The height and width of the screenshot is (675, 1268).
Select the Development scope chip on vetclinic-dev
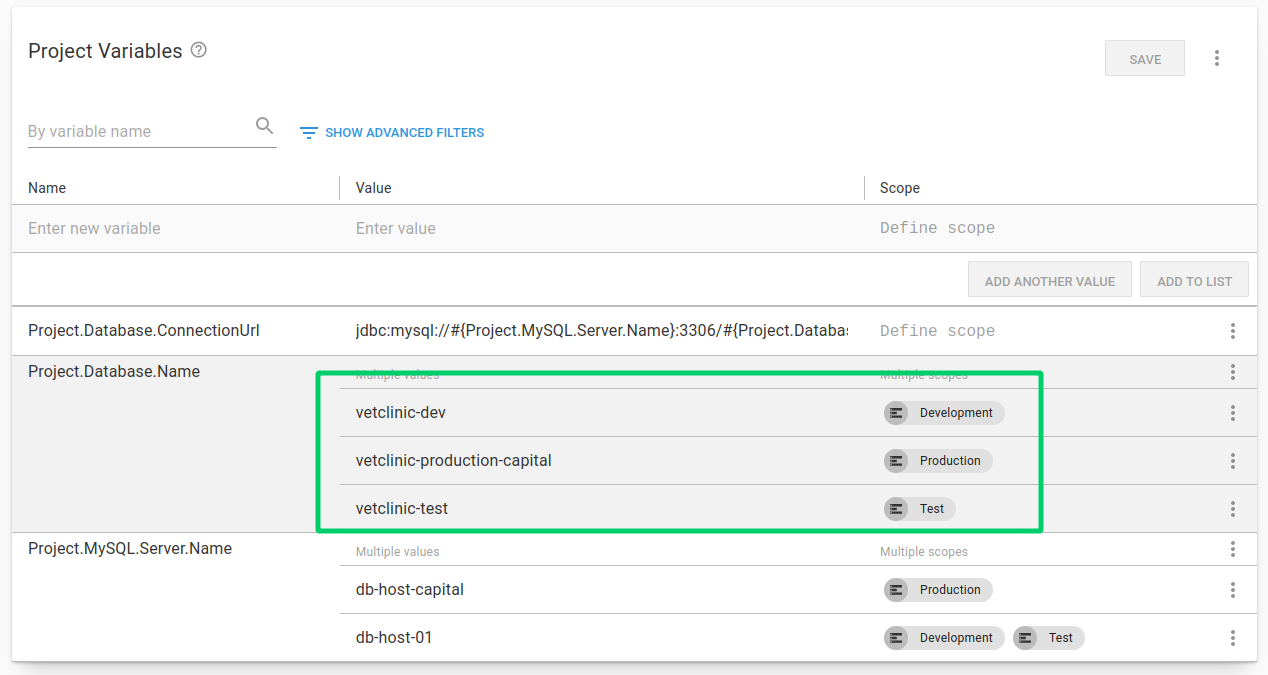(x=943, y=412)
